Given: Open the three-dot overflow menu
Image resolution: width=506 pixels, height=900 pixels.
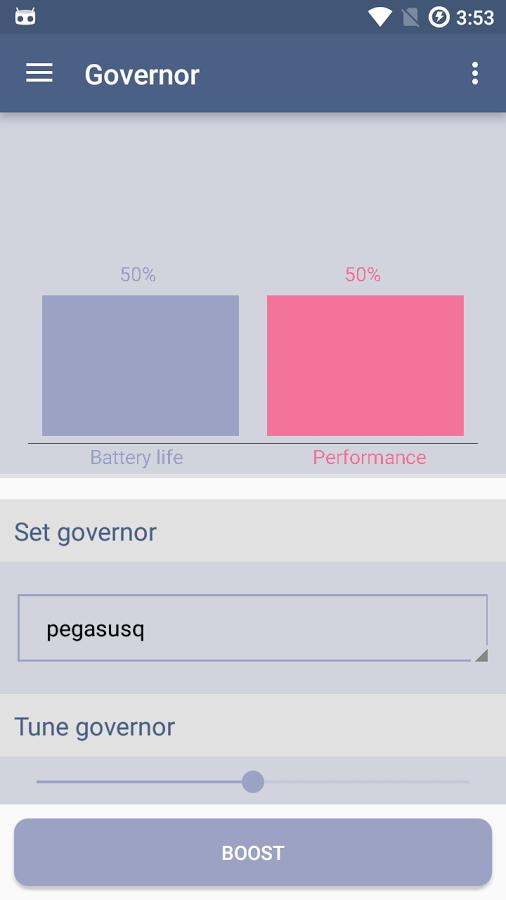Looking at the screenshot, I should click(474, 73).
